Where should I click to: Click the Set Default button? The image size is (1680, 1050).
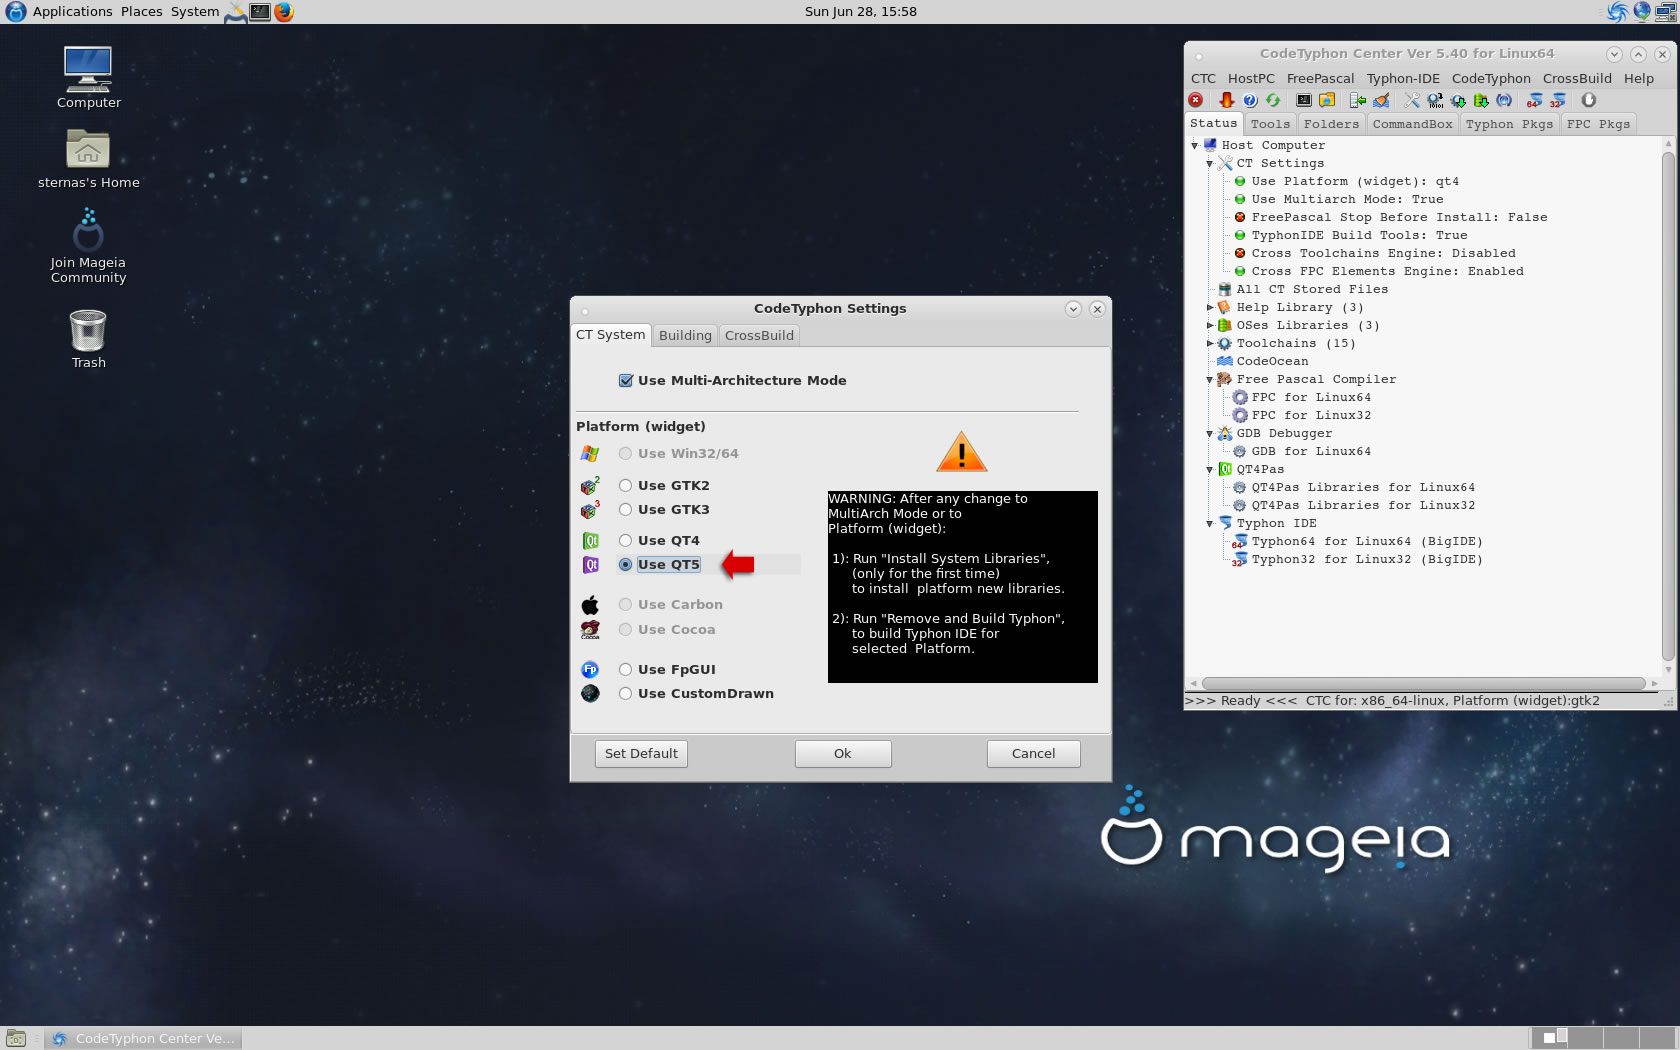(x=641, y=753)
